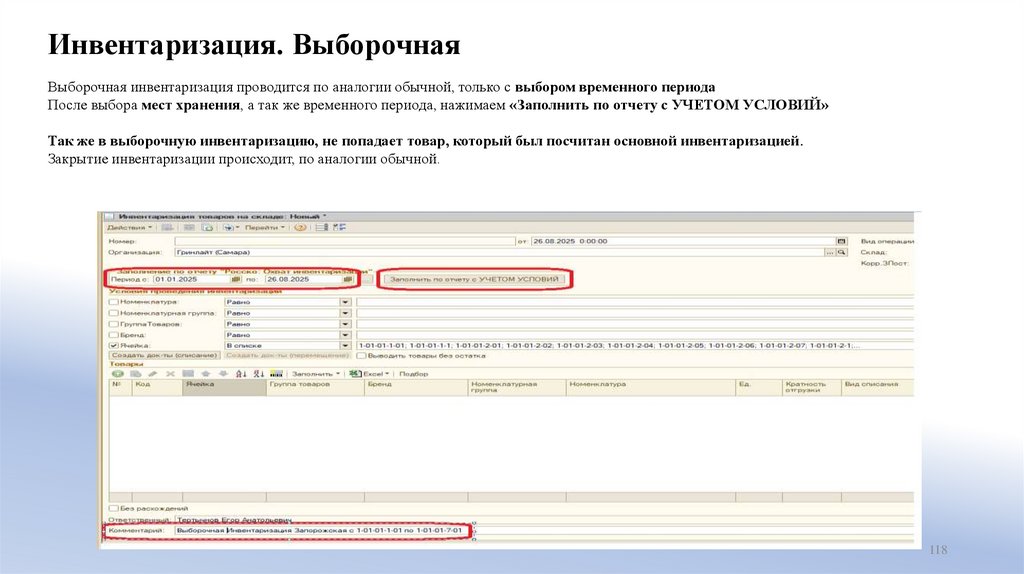
Task: Check Выводить товары без остатка
Action: pos(361,356)
